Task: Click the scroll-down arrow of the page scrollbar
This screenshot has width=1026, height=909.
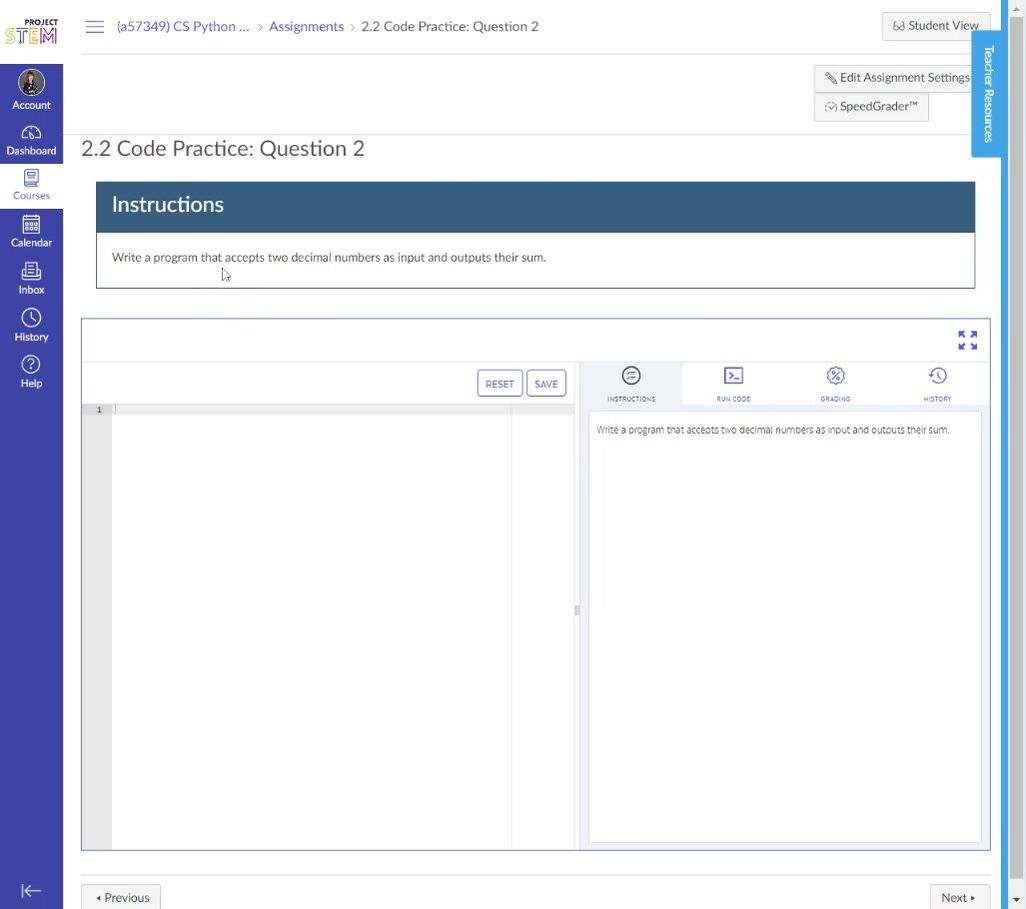Action: [x=1016, y=901]
